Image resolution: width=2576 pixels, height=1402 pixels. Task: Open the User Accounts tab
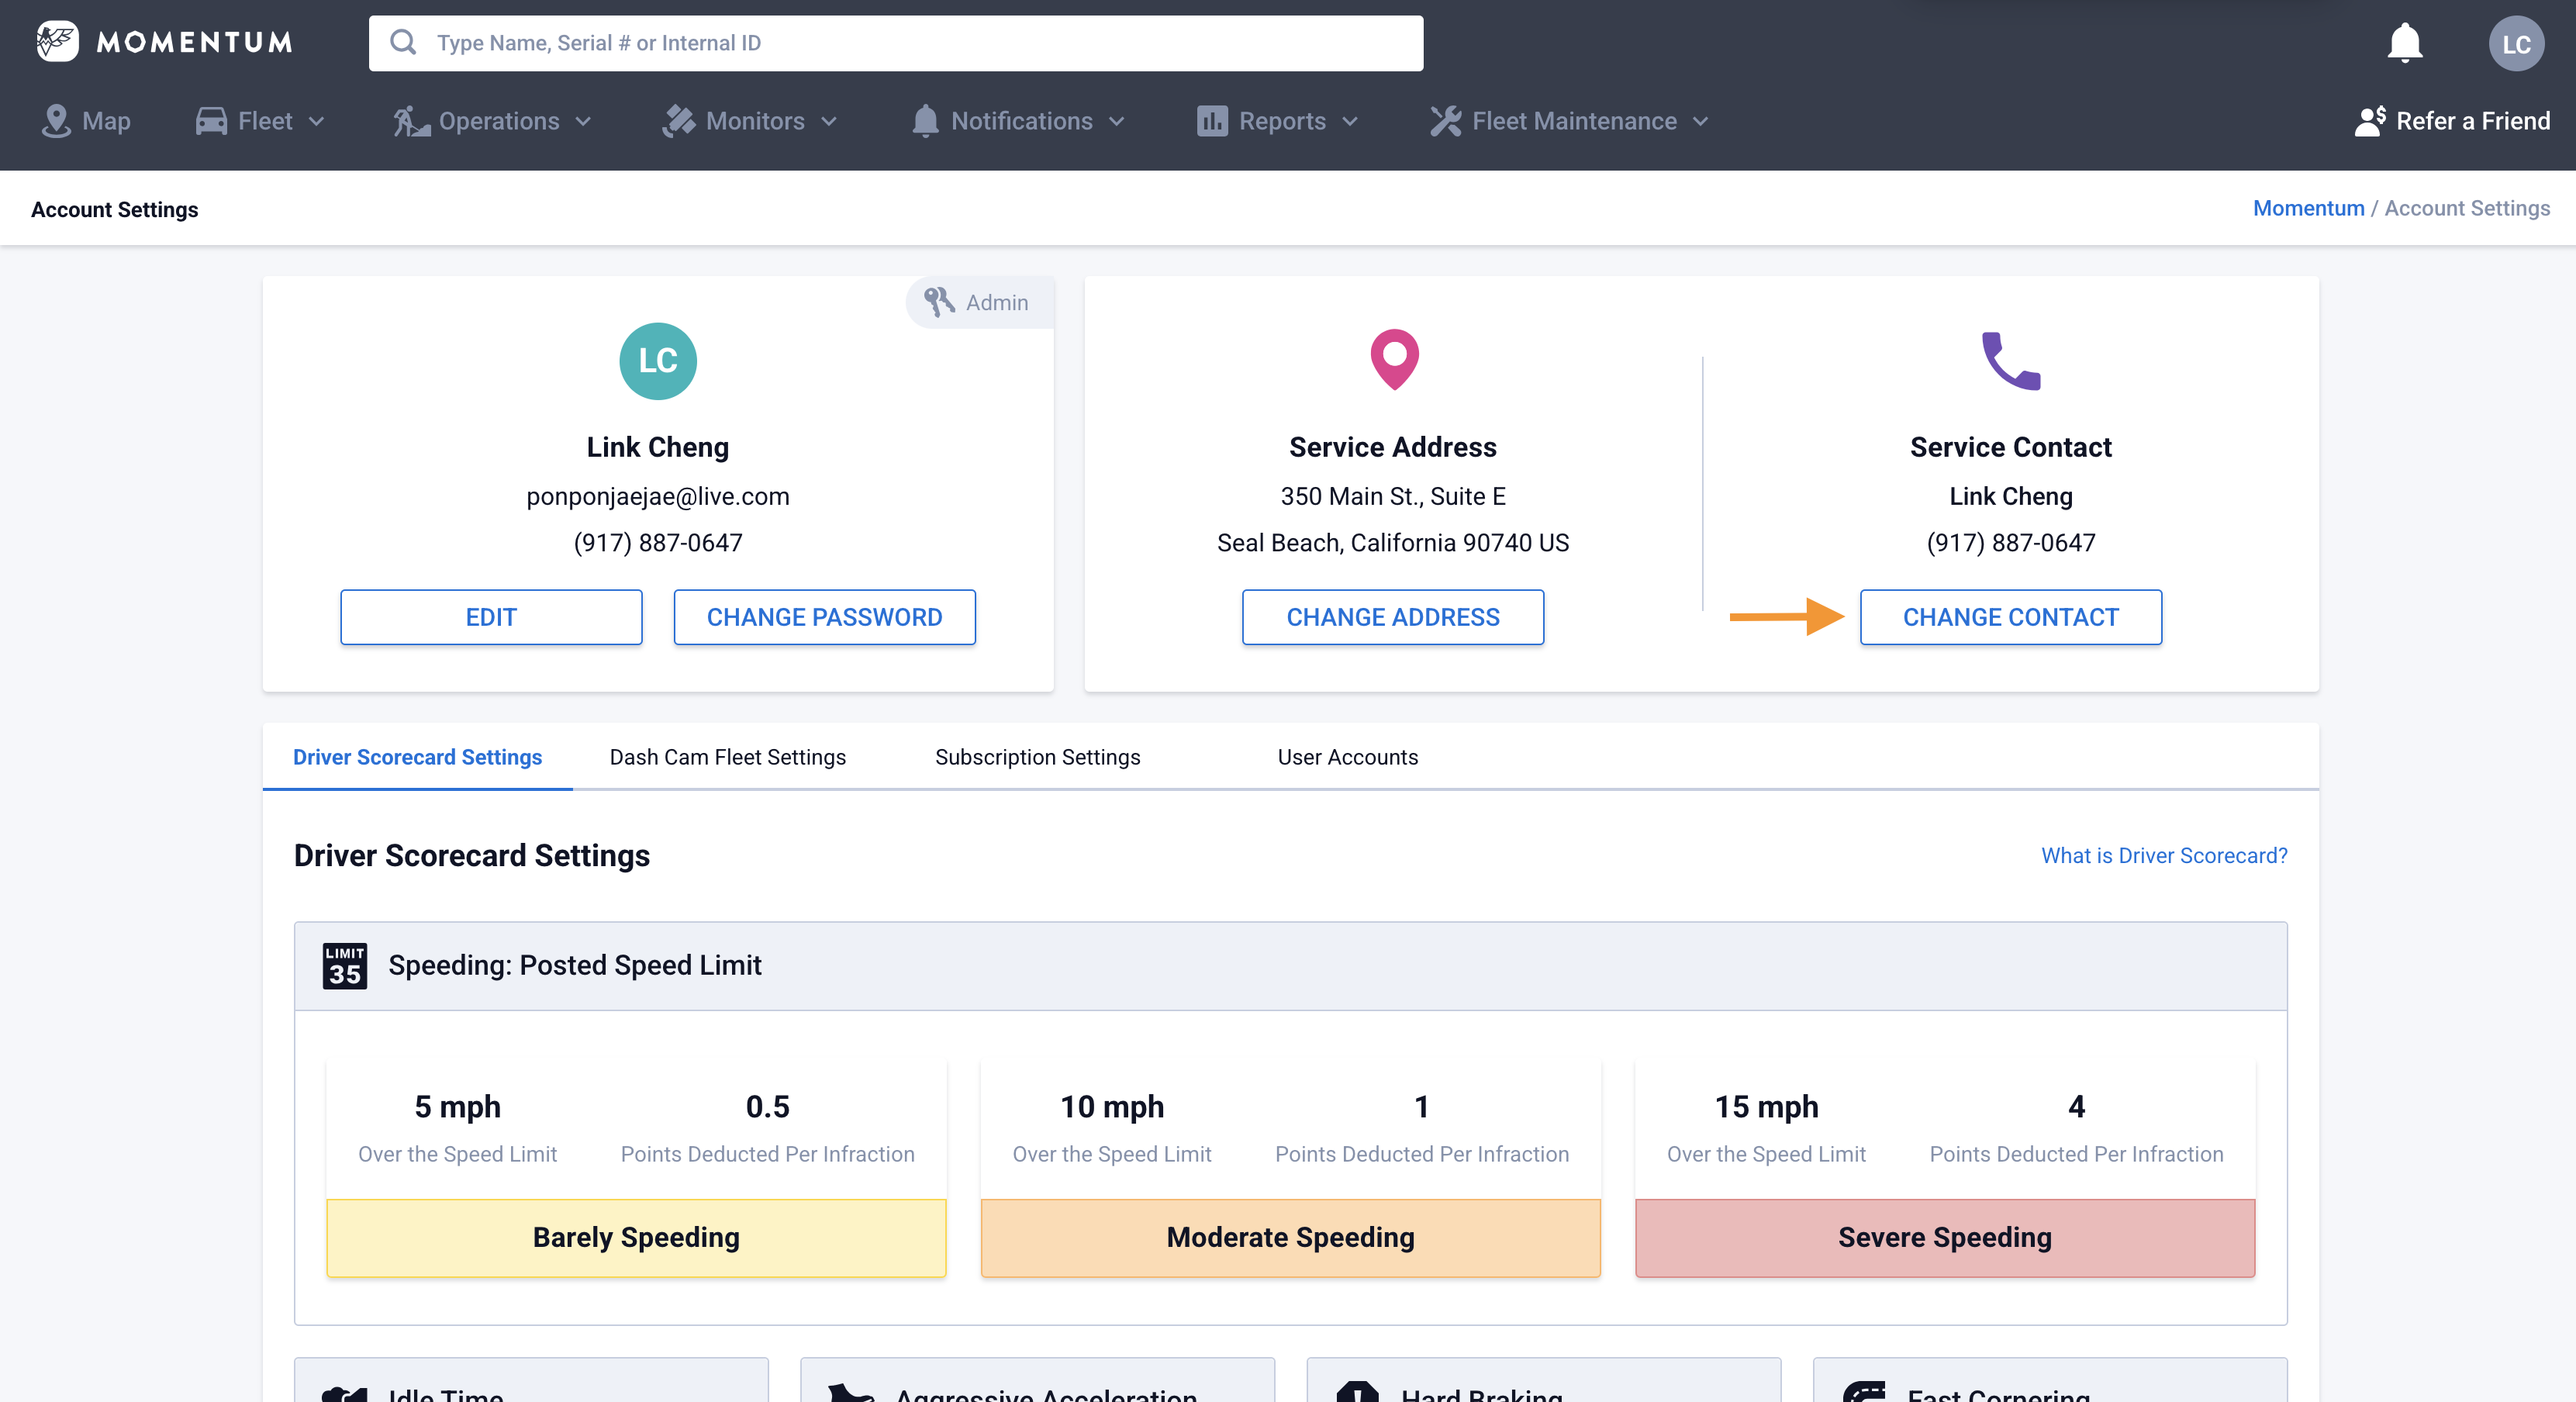point(1347,757)
